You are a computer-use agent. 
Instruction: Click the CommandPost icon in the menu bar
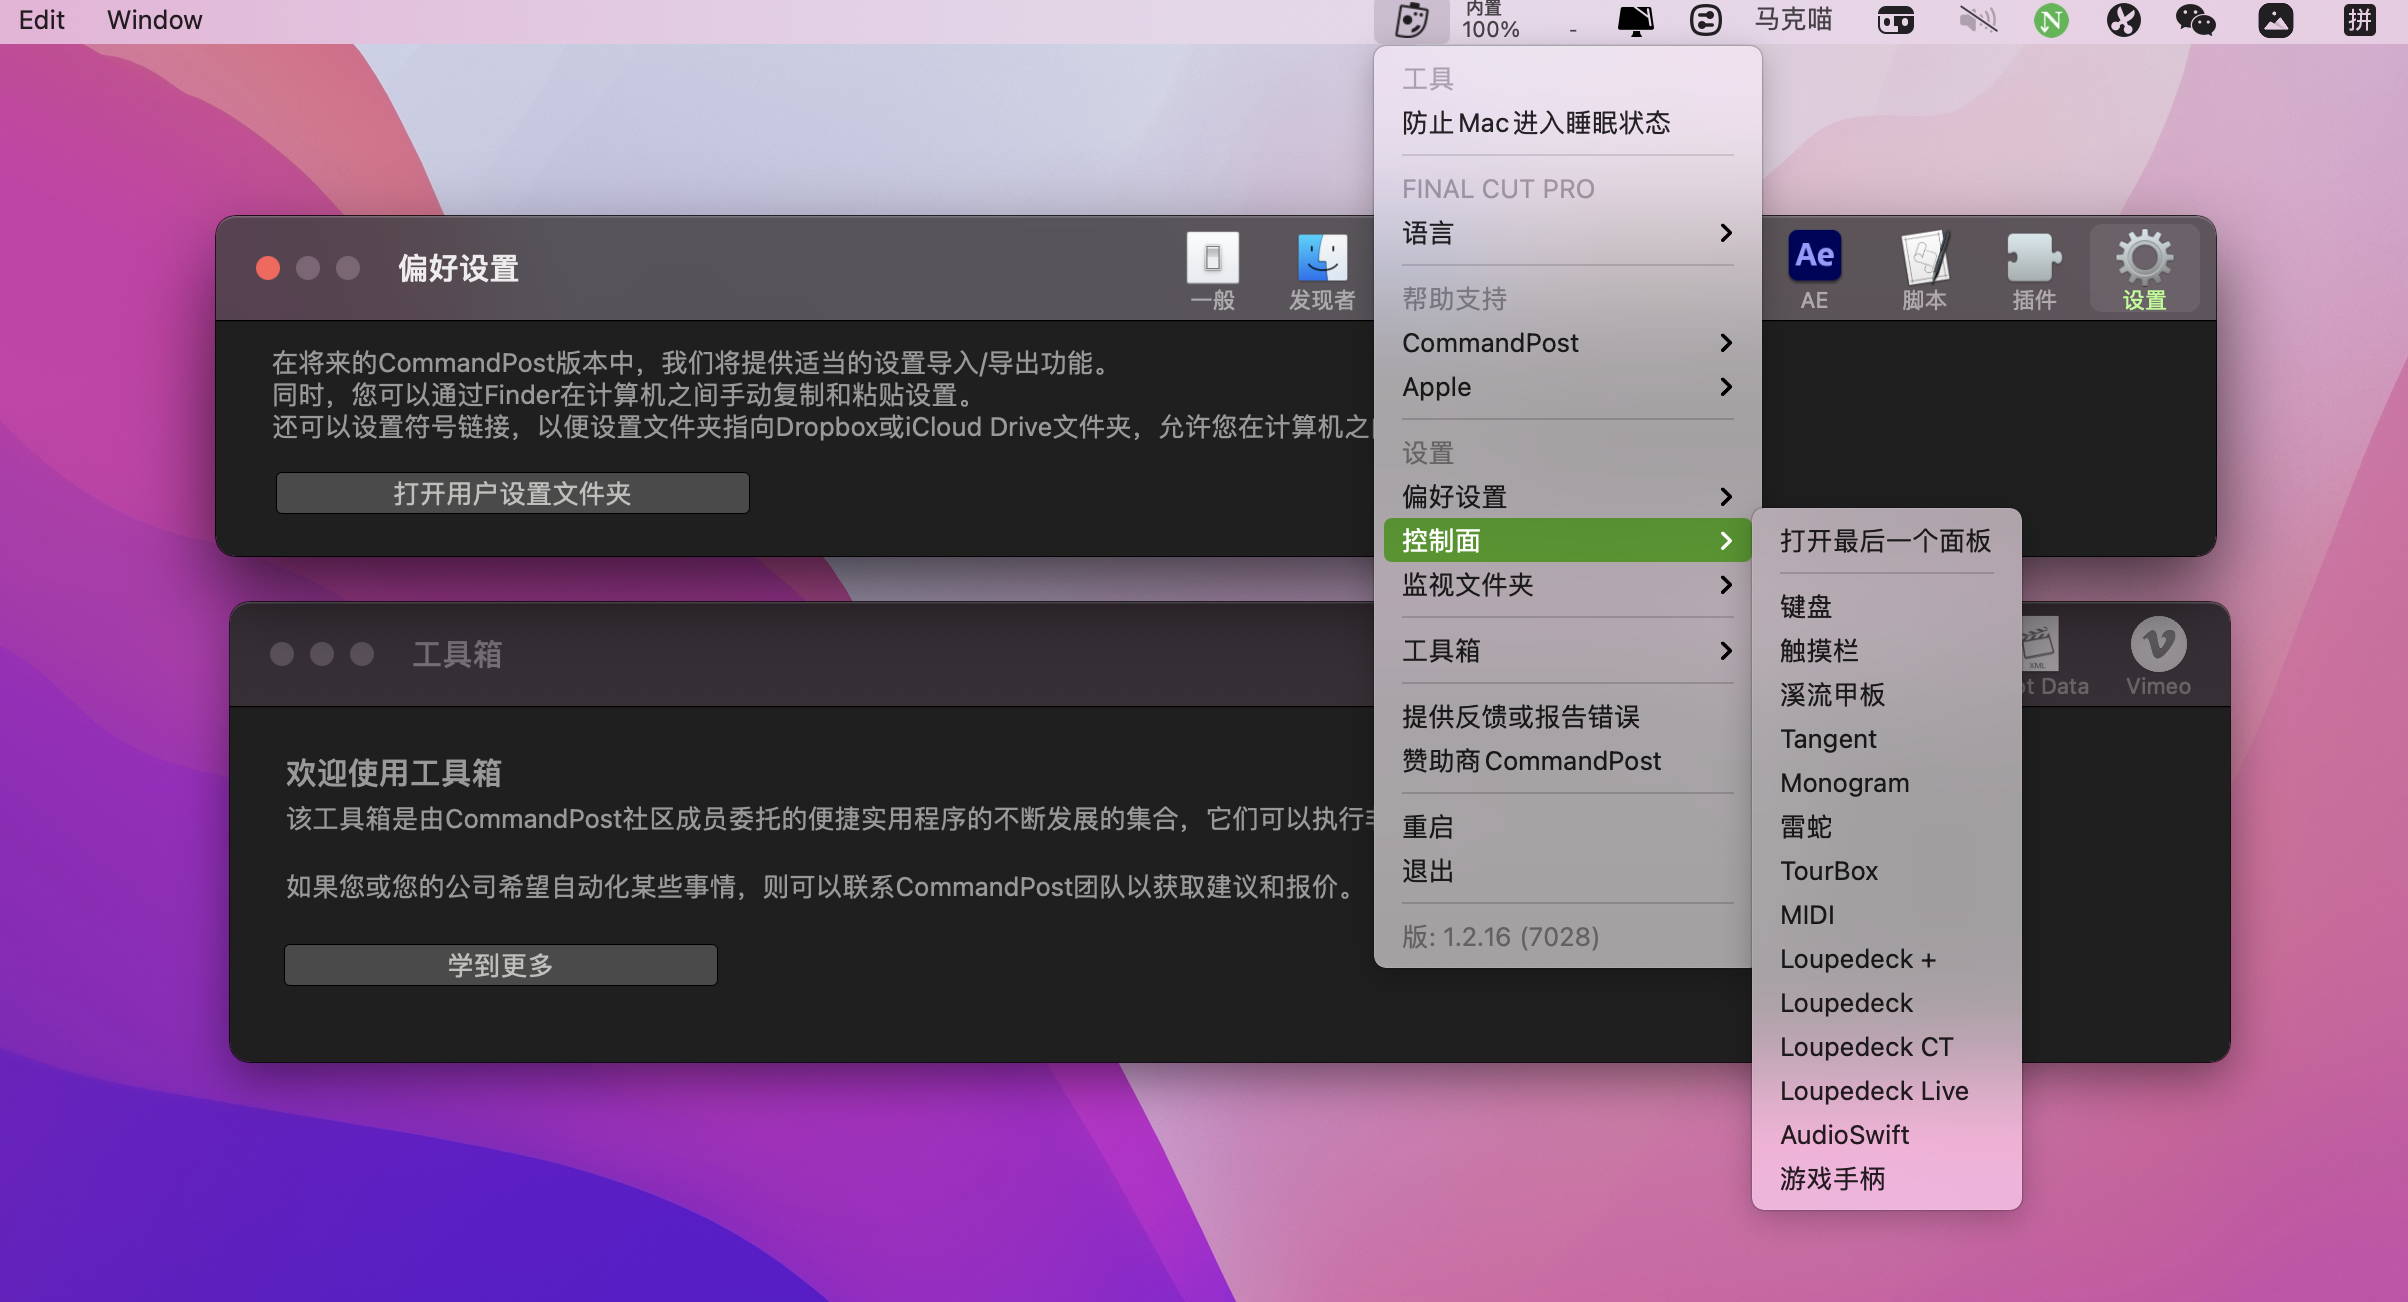point(1412,20)
